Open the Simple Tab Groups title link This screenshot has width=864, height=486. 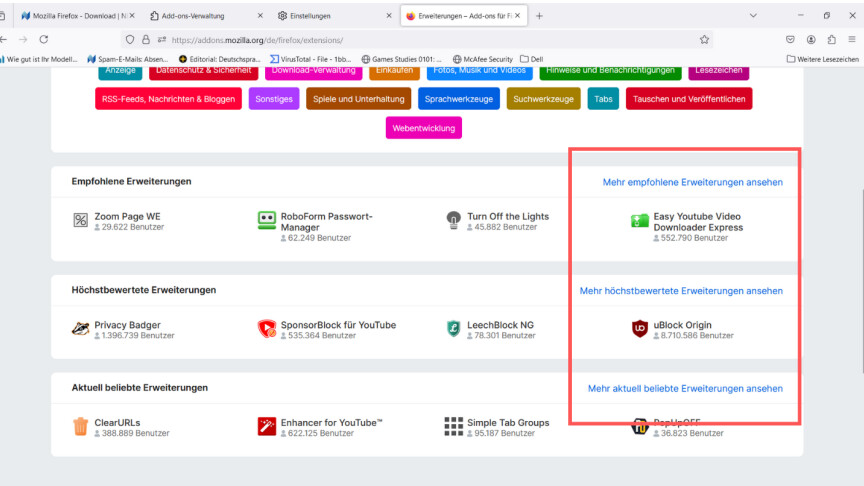click(508, 422)
